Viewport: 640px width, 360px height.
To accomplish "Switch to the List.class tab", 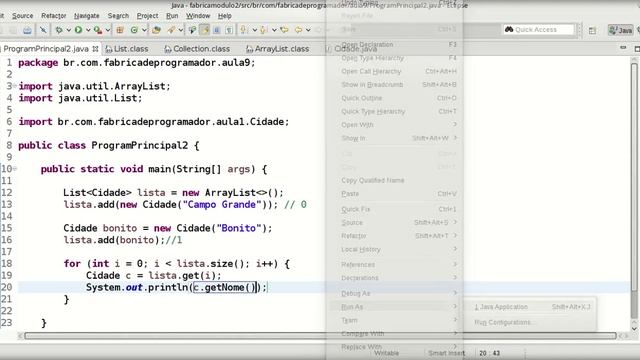I will click(x=127, y=49).
